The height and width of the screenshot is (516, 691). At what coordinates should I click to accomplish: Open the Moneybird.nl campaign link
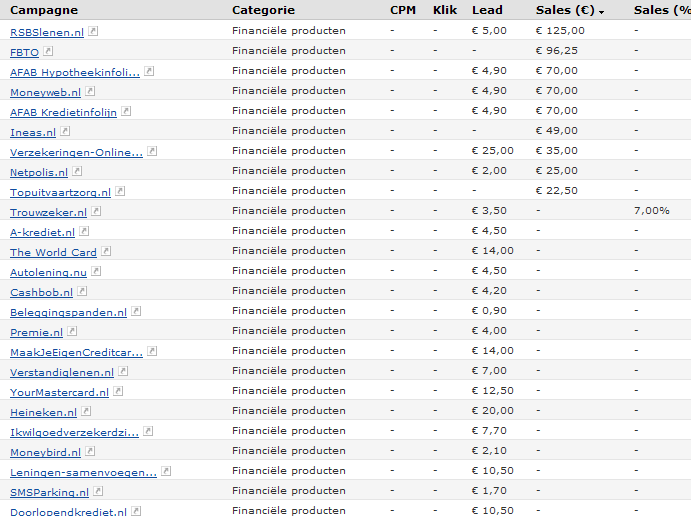(x=45, y=453)
